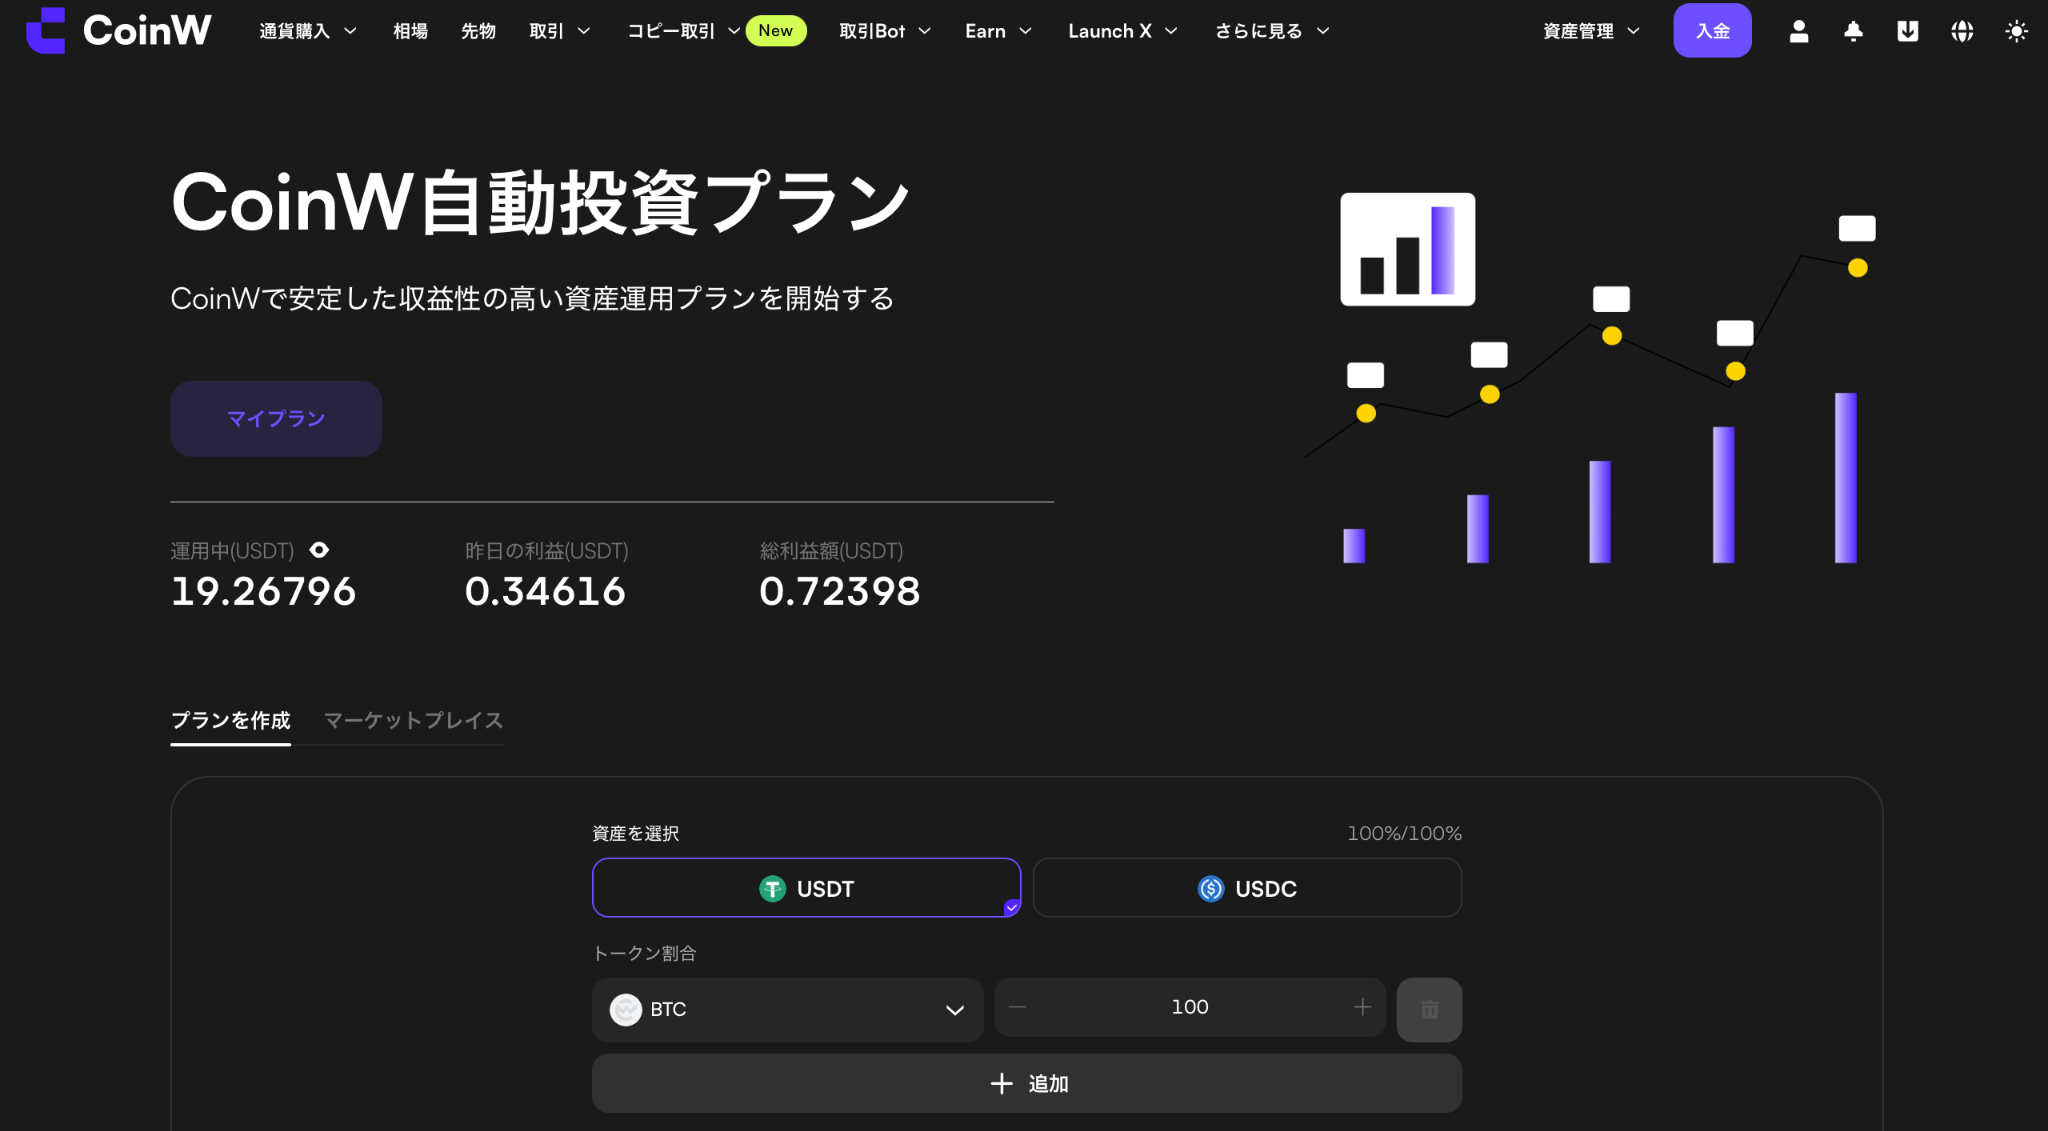
Task: Expand the 資産管理 menu
Action: pyautogui.click(x=1591, y=31)
